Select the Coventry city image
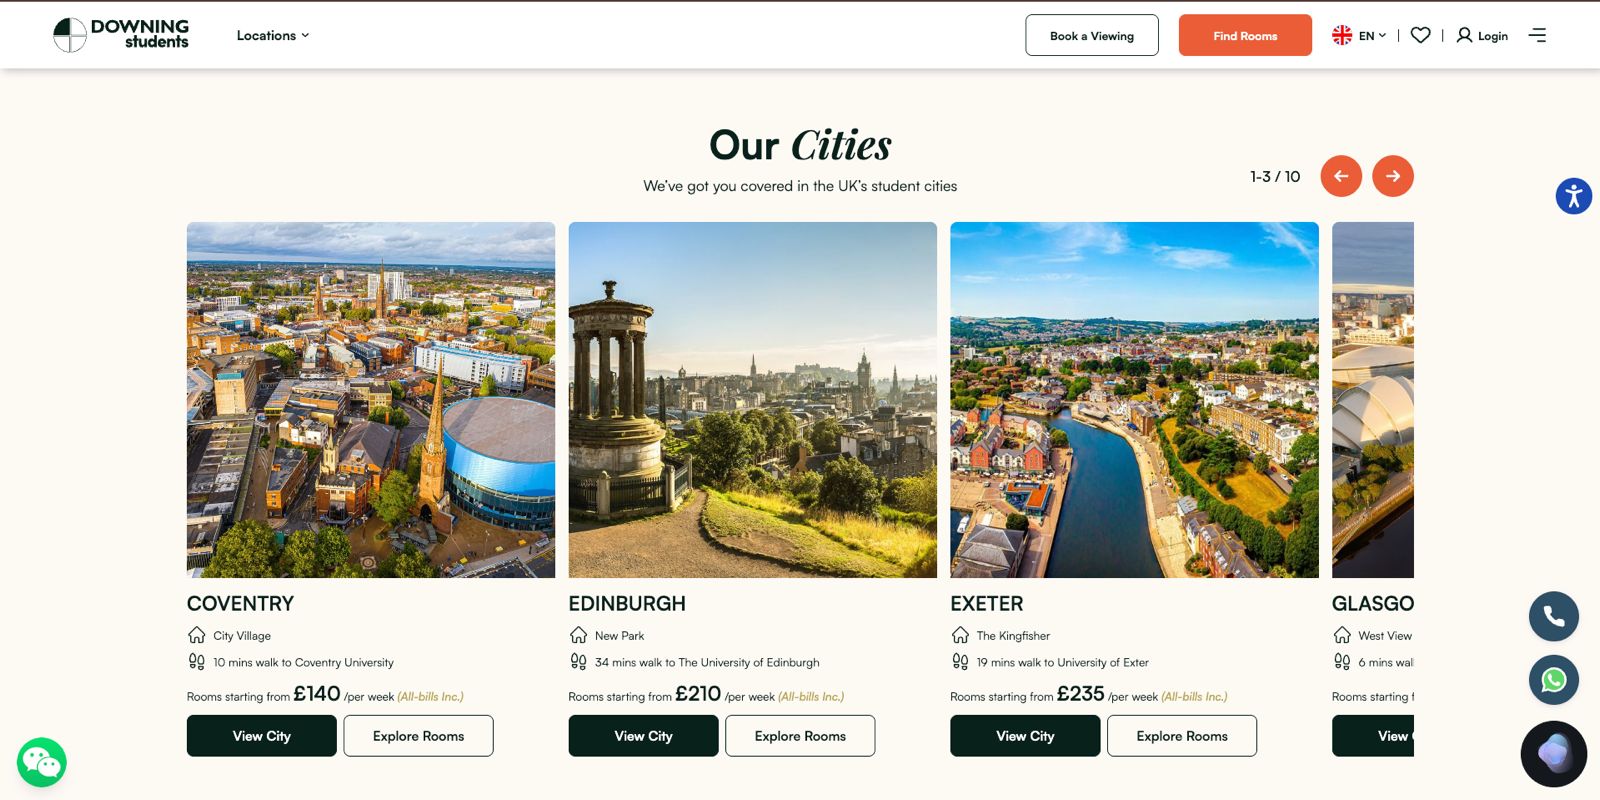Screen dimensions: 1600x800 (371, 400)
